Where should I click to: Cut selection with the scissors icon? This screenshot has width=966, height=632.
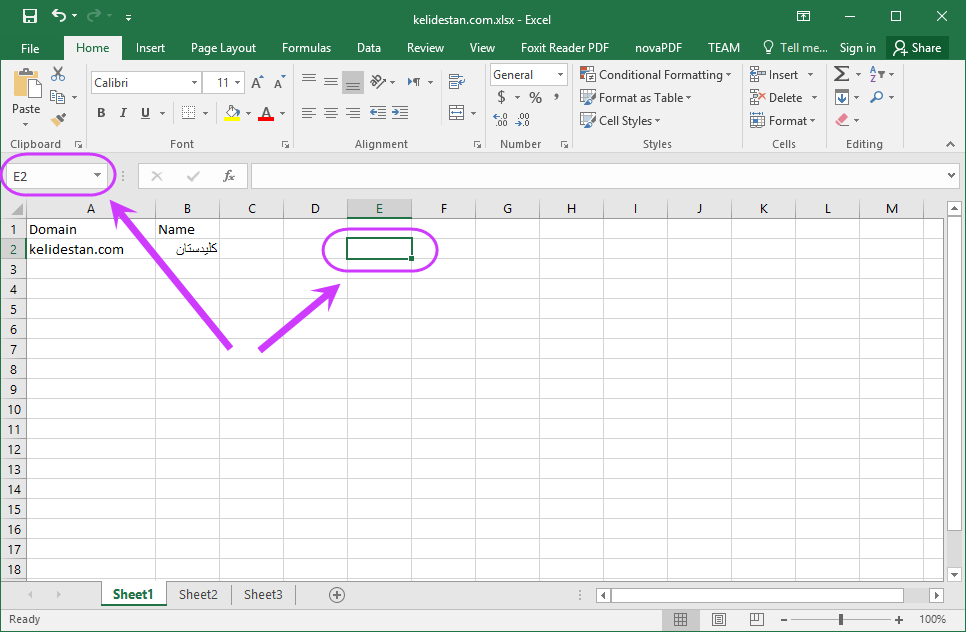pyautogui.click(x=58, y=74)
